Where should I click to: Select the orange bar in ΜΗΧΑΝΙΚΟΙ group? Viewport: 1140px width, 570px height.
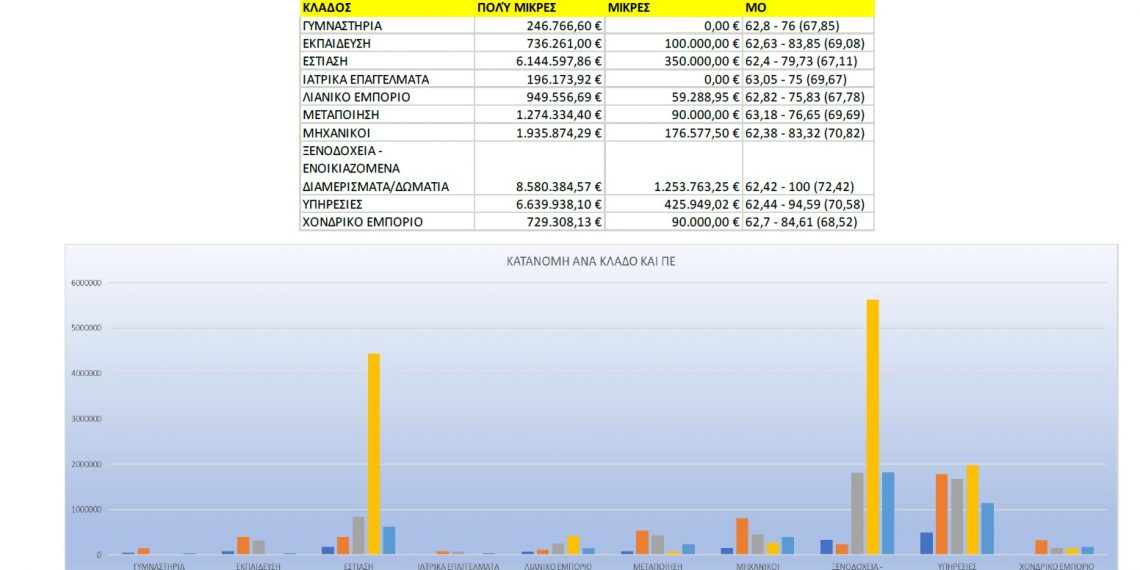click(742, 536)
